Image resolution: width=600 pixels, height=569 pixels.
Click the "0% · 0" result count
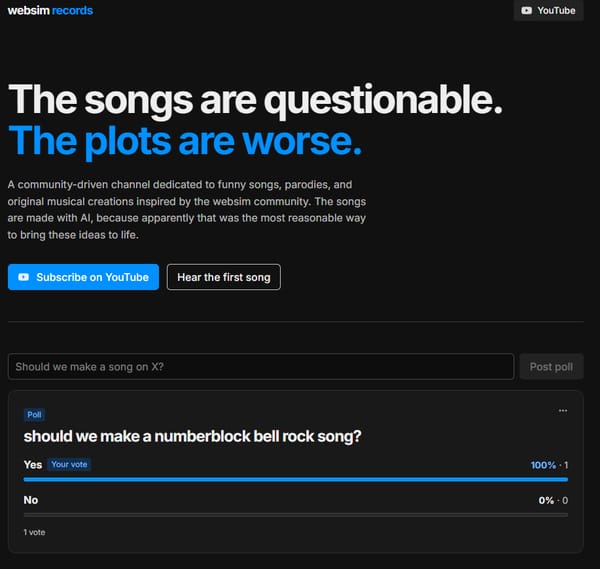coord(553,500)
